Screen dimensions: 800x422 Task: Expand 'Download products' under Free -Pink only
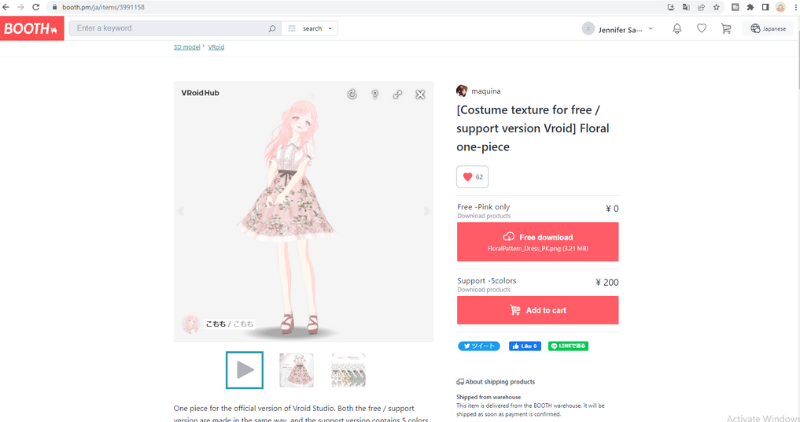click(484, 216)
